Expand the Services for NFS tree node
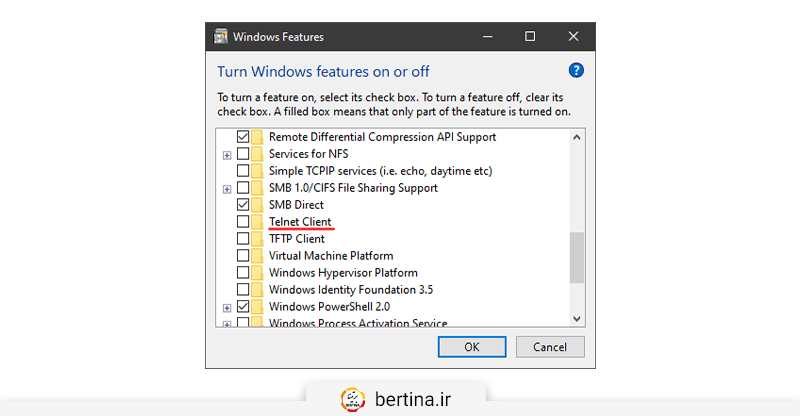The height and width of the screenshot is (416, 800). click(x=227, y=155)
